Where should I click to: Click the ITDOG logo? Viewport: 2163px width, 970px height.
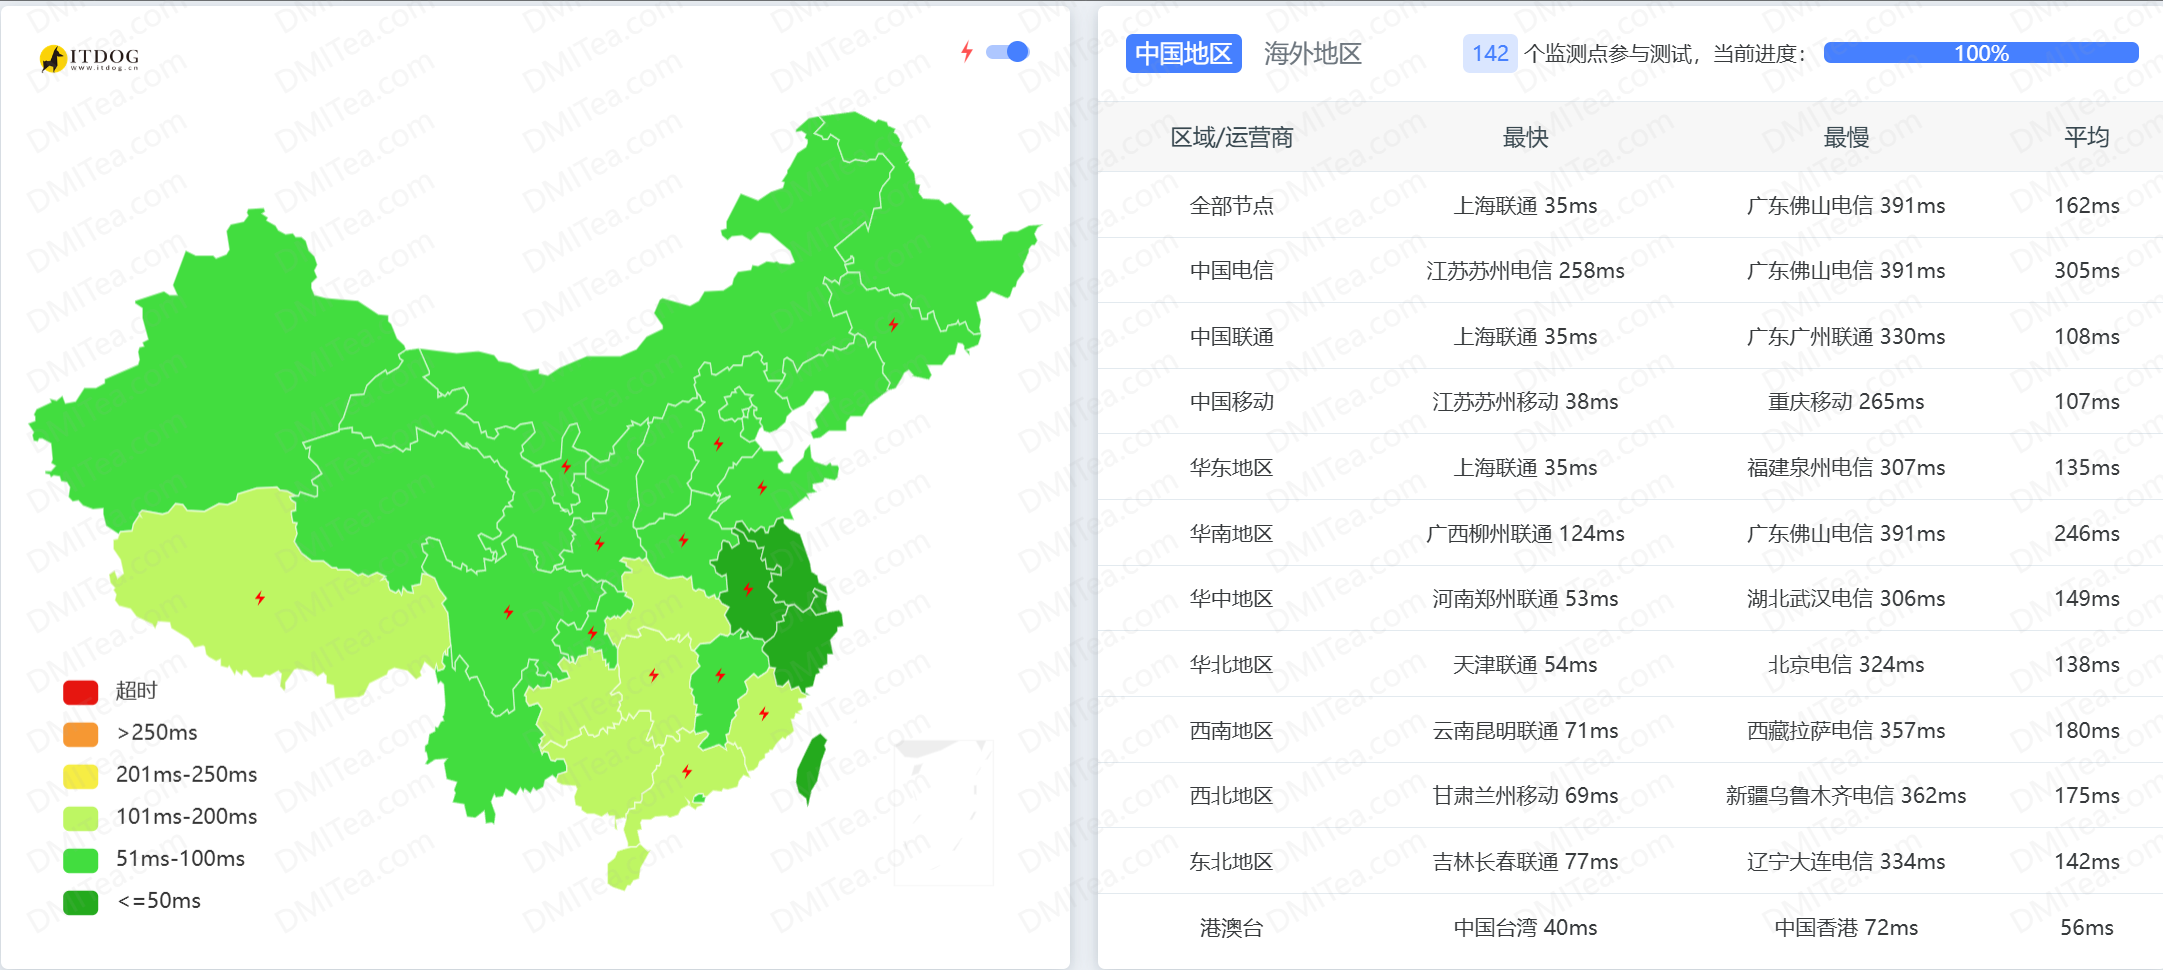[x=89, y=58]
